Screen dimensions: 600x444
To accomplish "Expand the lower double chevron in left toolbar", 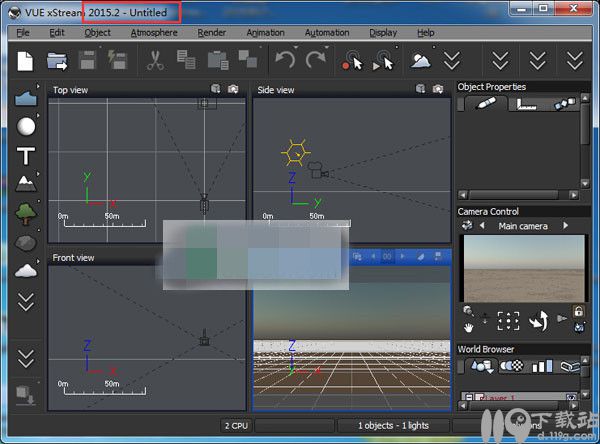I will pyautogui.click(x=26, y=359).
